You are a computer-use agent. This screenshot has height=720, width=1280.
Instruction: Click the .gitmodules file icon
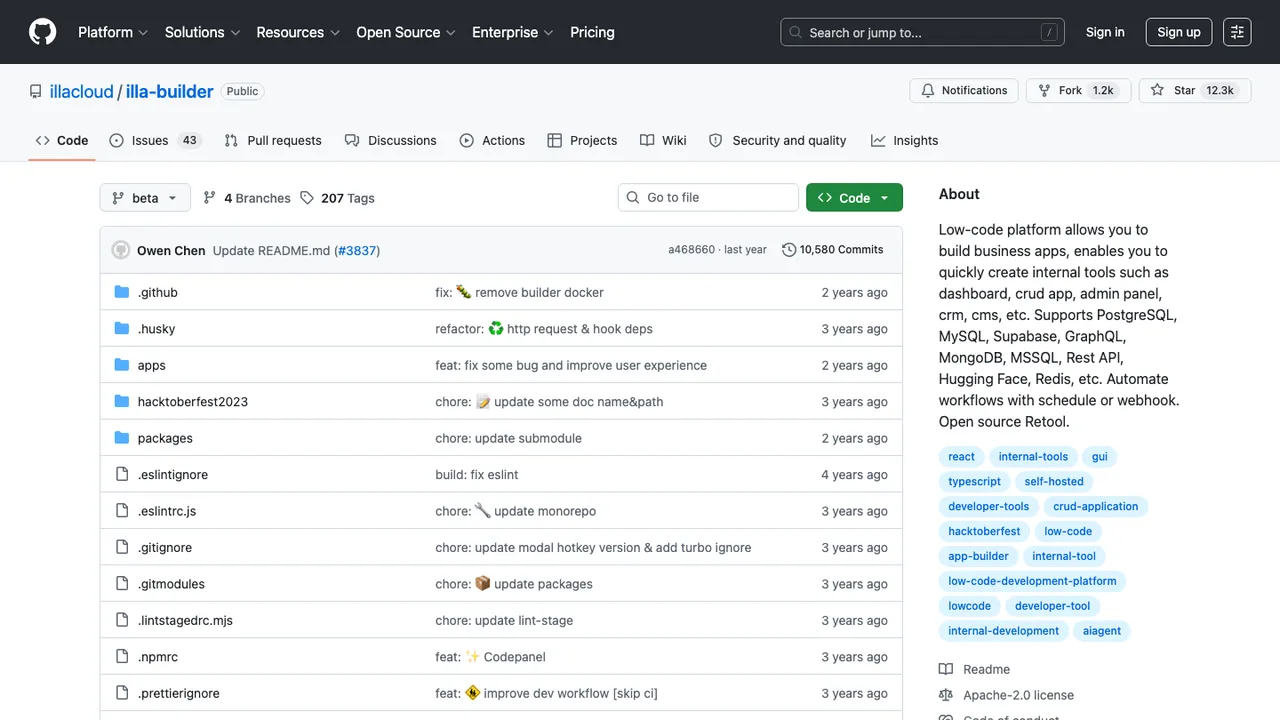(122, 584)
